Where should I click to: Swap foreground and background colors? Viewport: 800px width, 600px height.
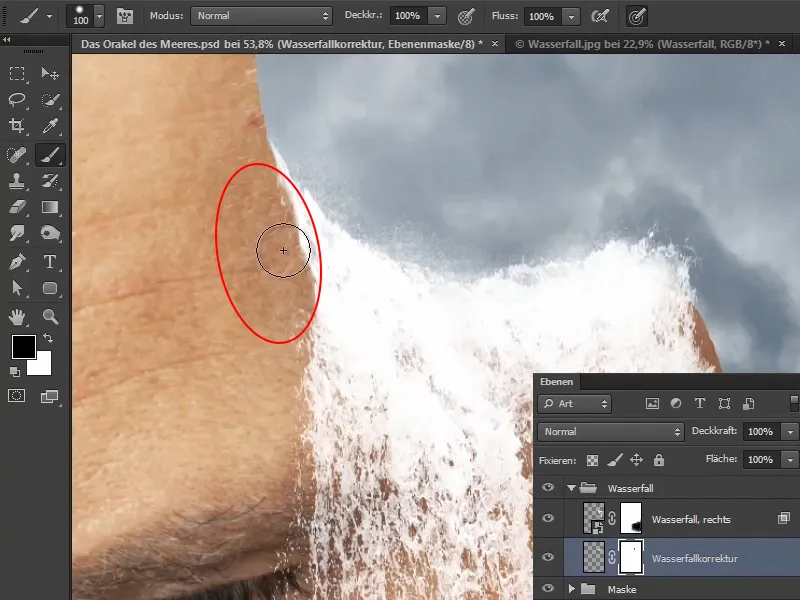[48, 338]
